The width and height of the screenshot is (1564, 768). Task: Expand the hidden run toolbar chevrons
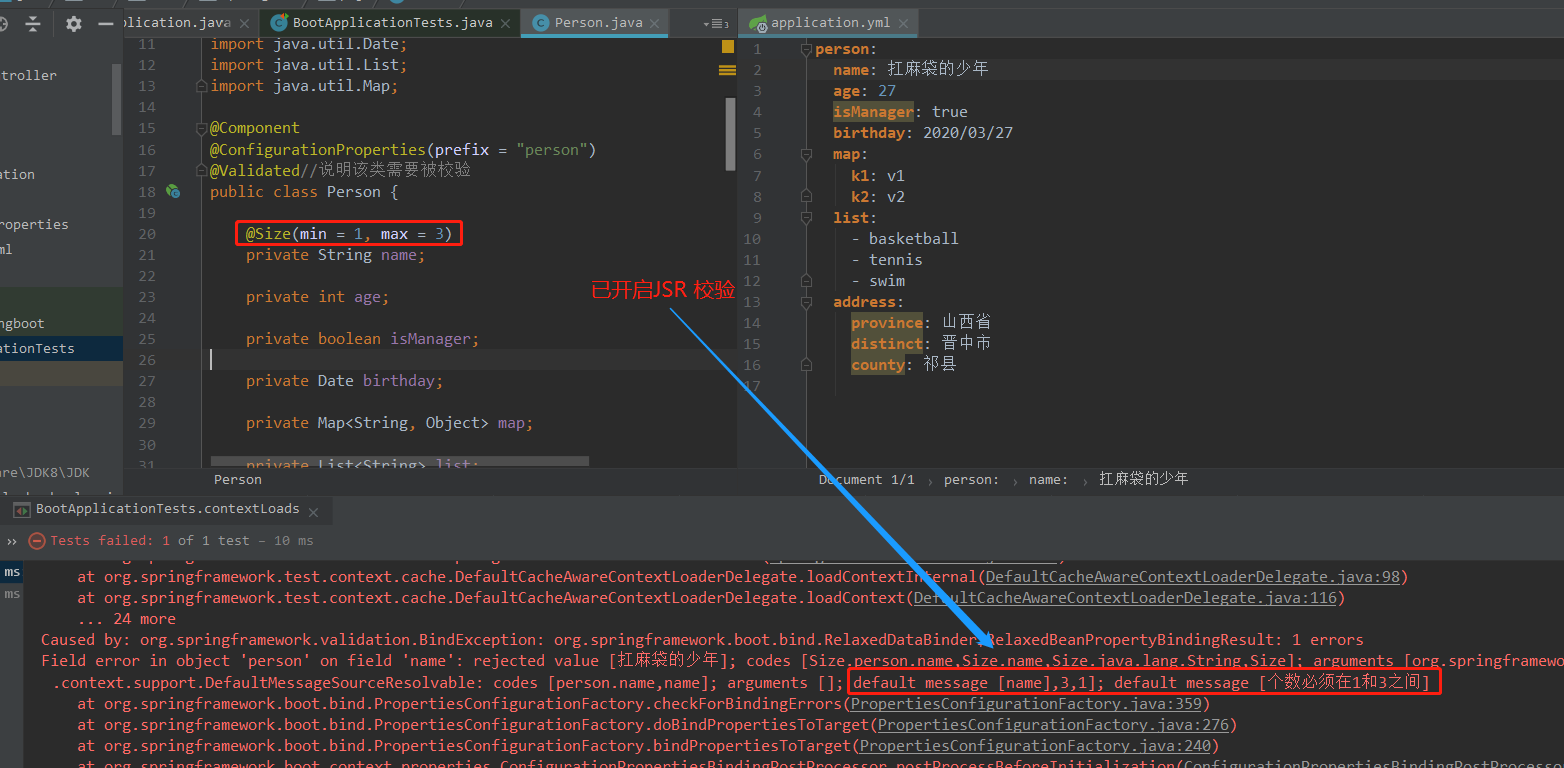point(12,541)
